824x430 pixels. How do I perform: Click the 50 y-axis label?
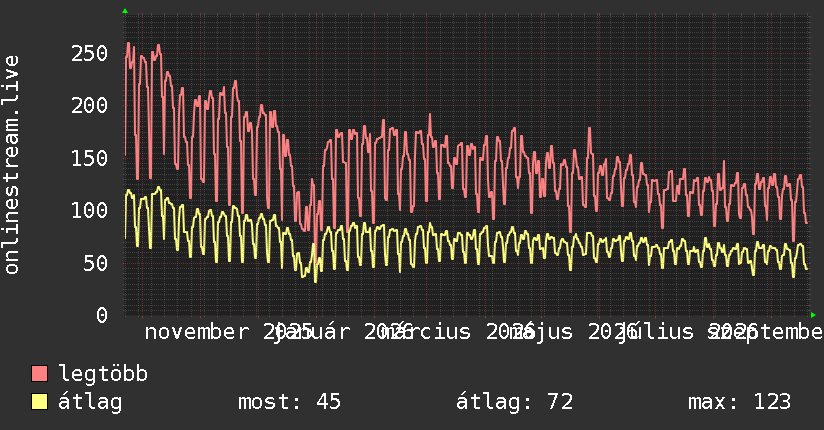coord(96,263)
